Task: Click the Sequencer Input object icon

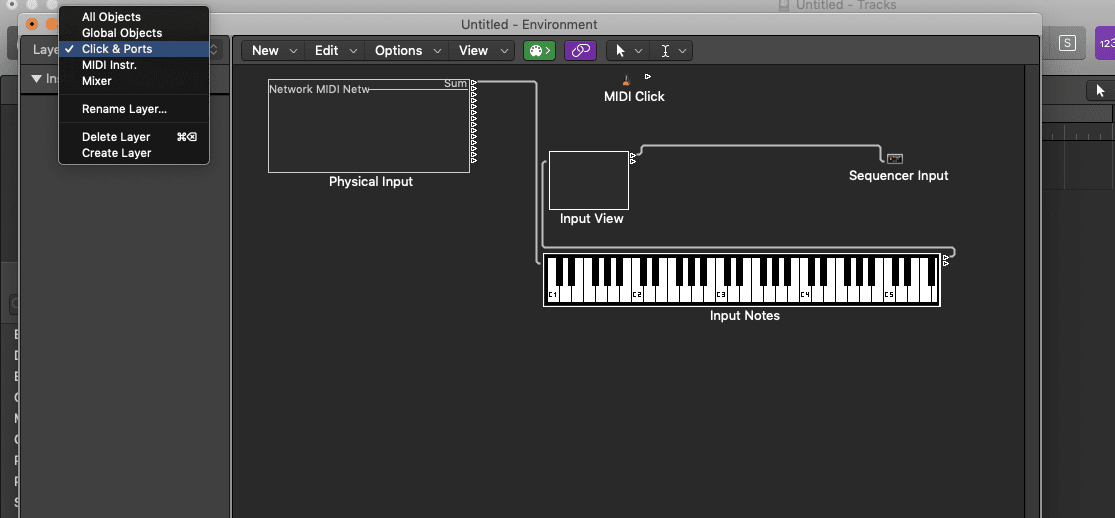Action: (x=894, y=158)
